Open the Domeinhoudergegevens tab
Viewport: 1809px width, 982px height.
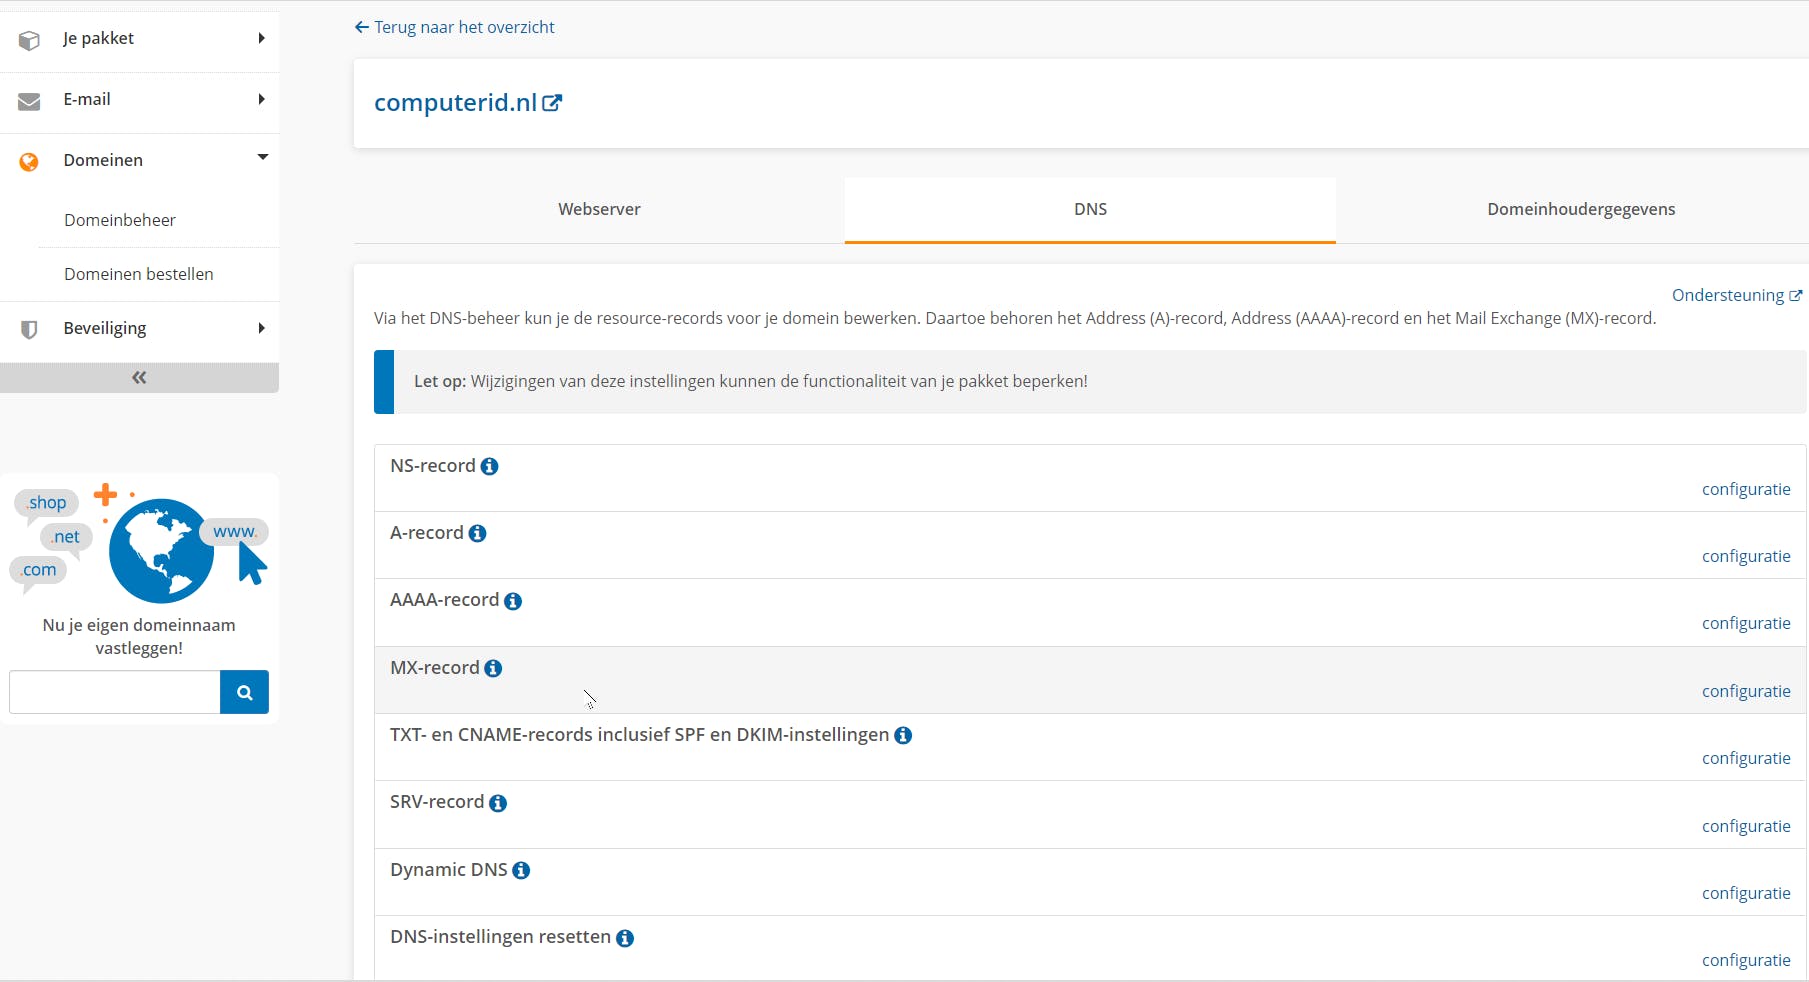point(1581,209)
